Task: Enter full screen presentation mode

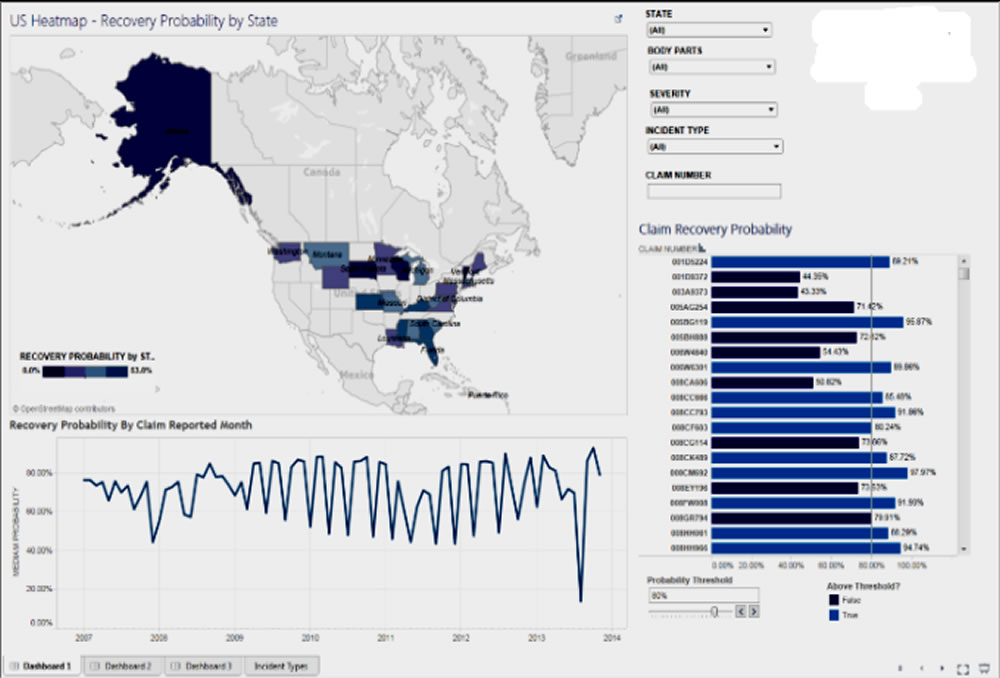Action: pos(963,669)
